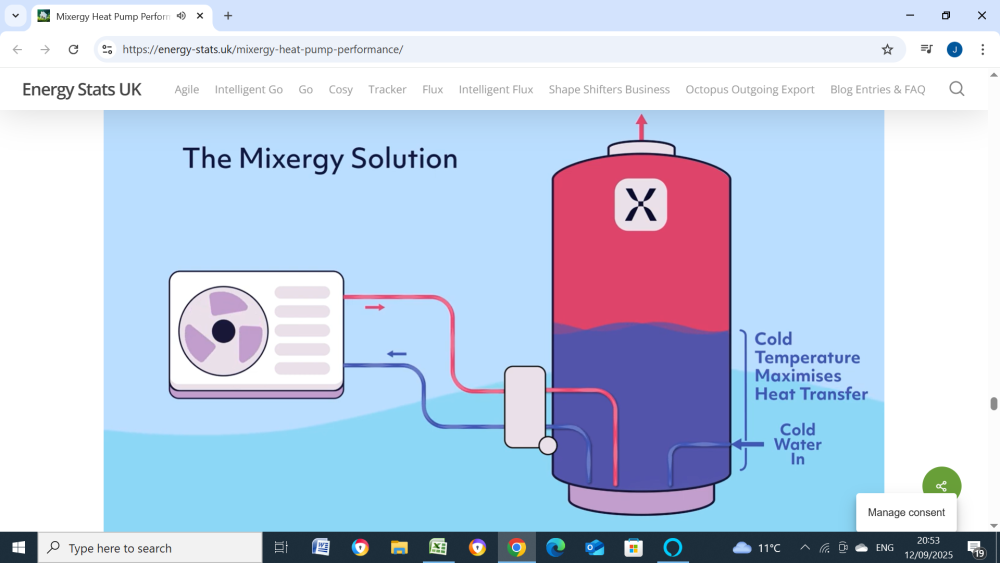Open Task View on the taskbar

[281, 547]
